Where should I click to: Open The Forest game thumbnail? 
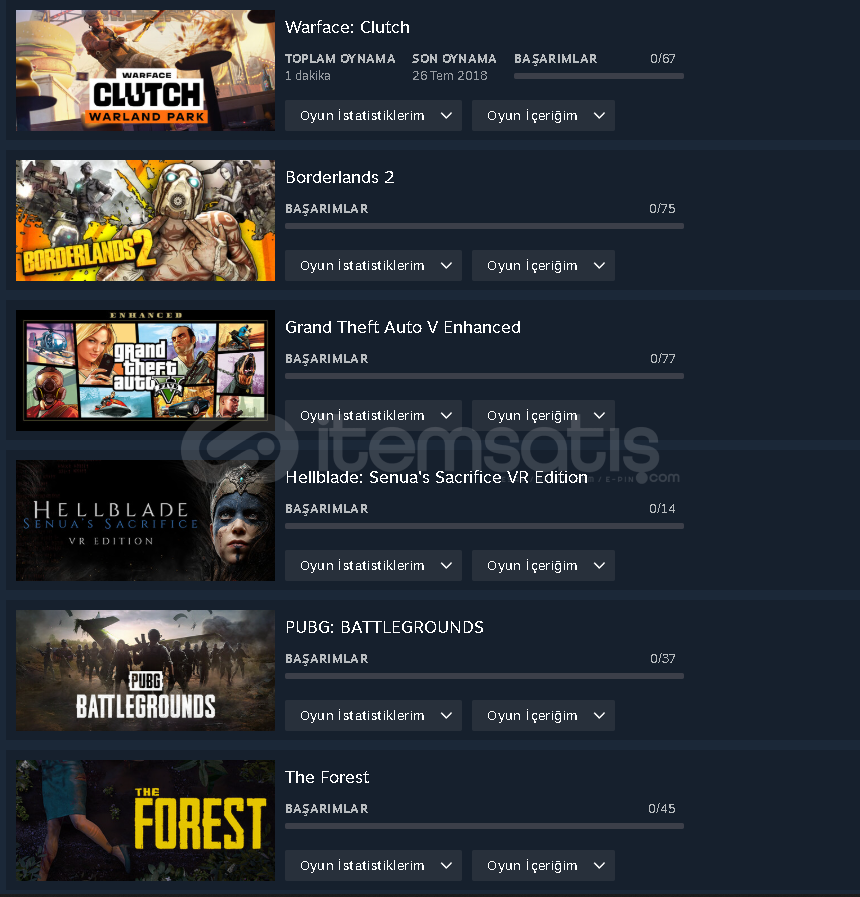coord(145,820)
